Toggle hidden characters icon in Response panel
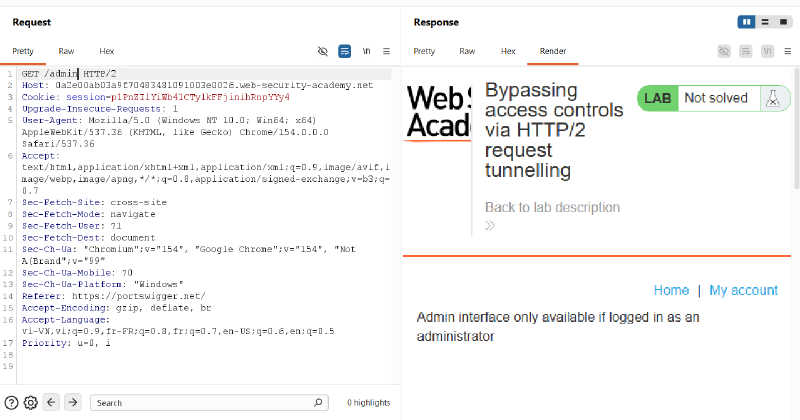 pos(724,51)
